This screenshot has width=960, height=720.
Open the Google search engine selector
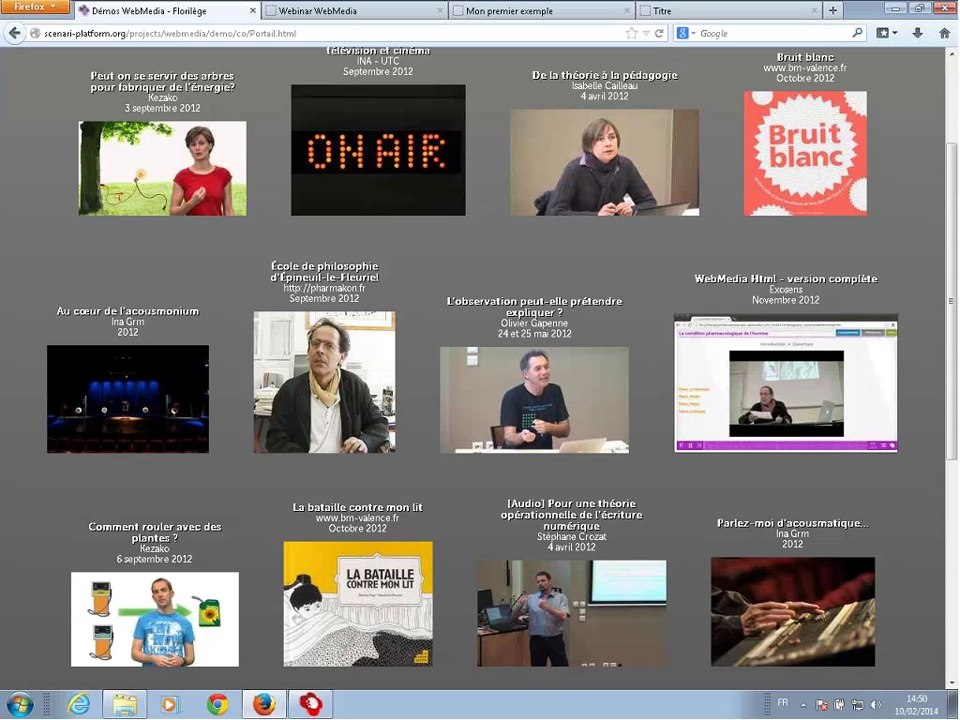[685, 34]
